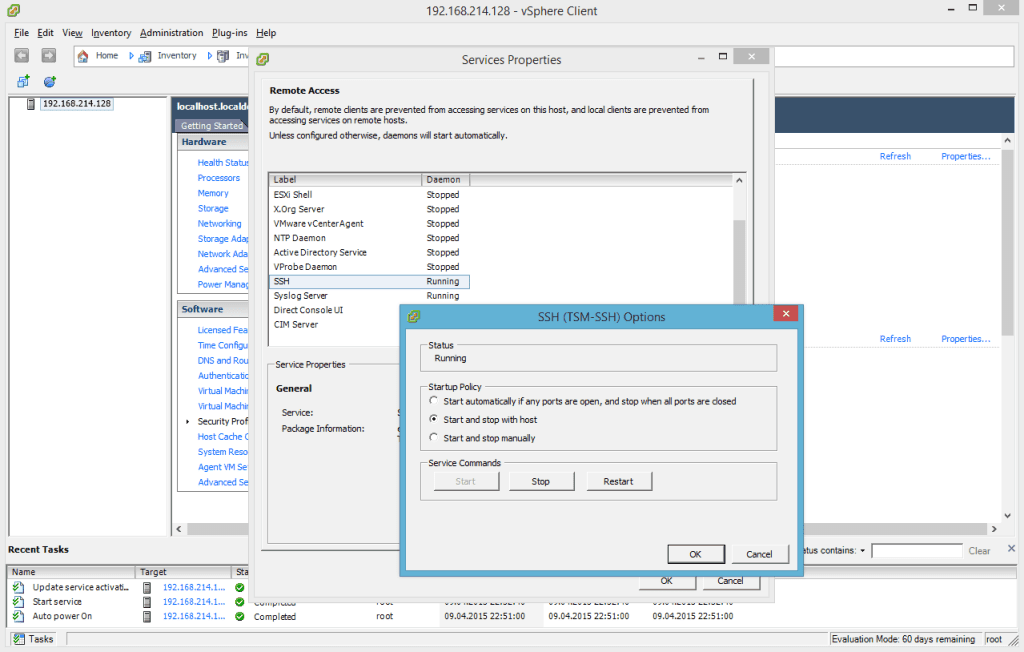The width and height of the screenshot is (1024, 652).
Task: Click Label column header in services list
Action: coord(345,180)
